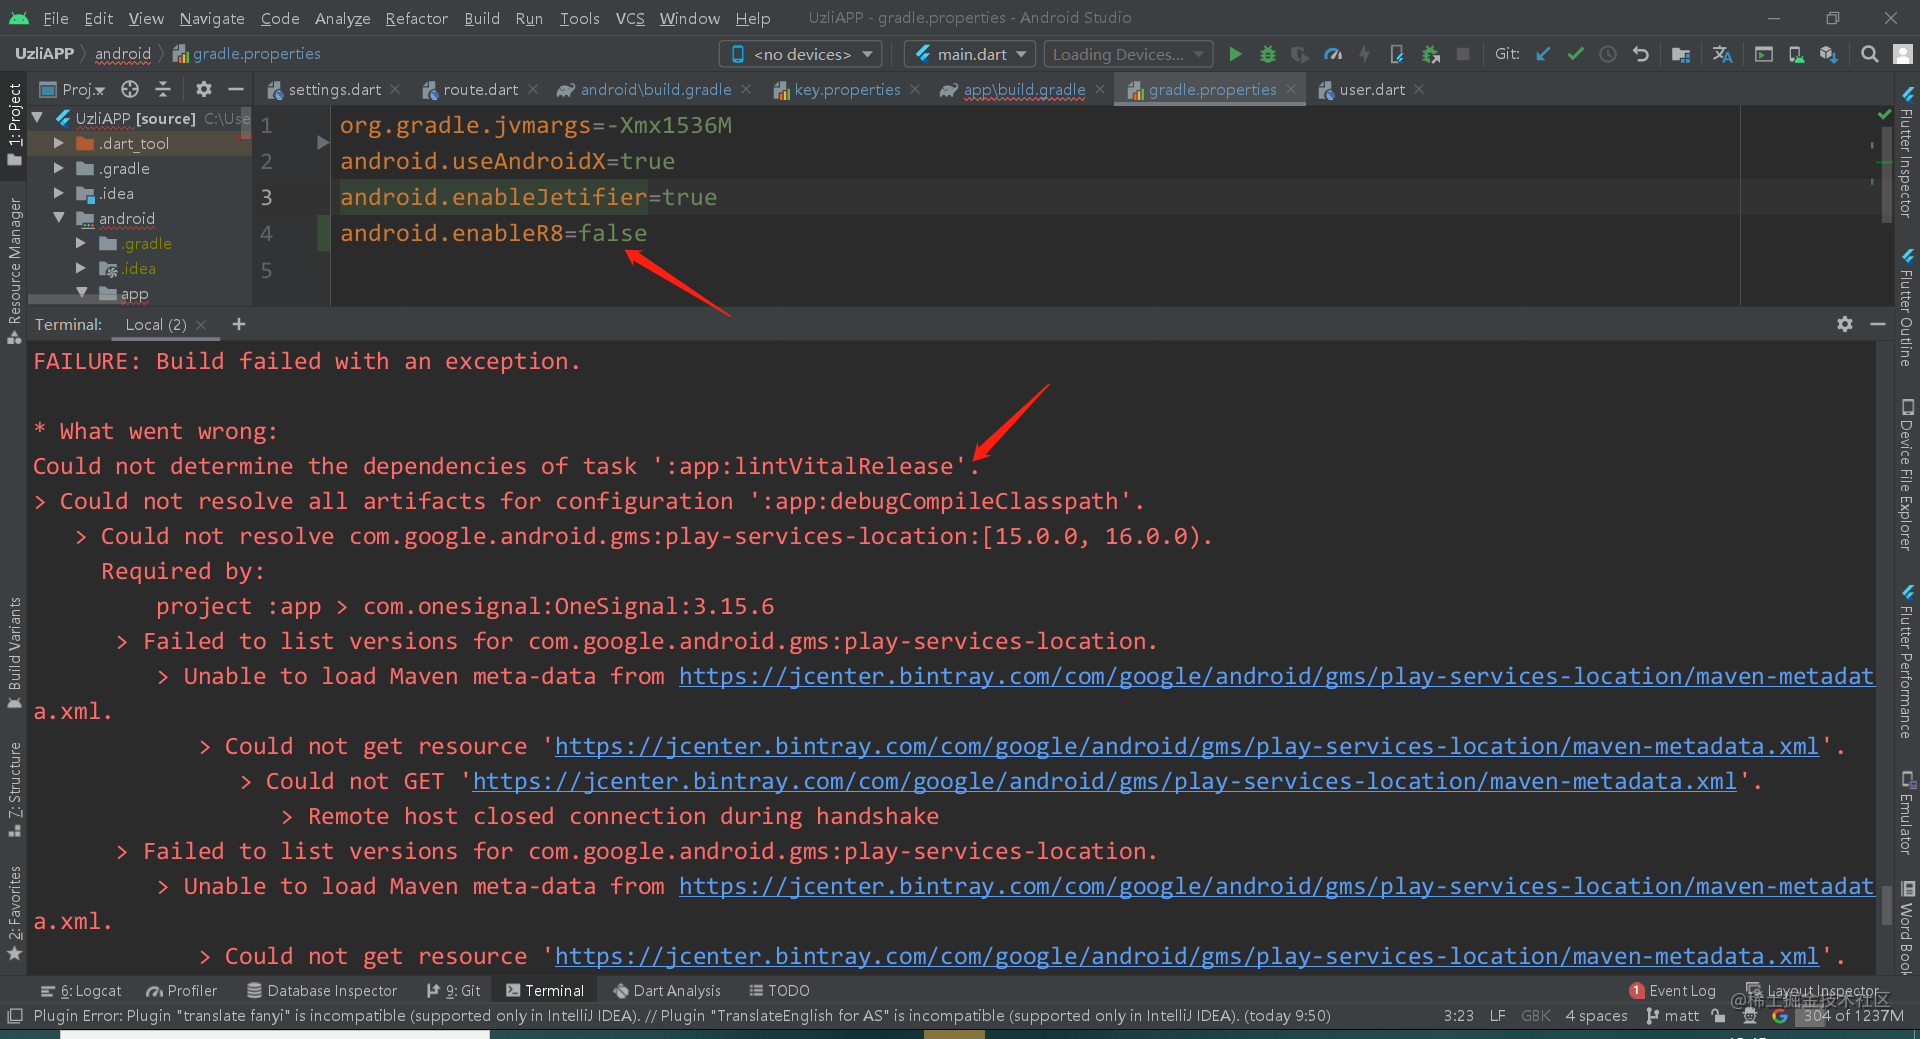The height and width of the screenshot is (1039, 1920).
Task: Run with coverage icon
Action: 1300,54
